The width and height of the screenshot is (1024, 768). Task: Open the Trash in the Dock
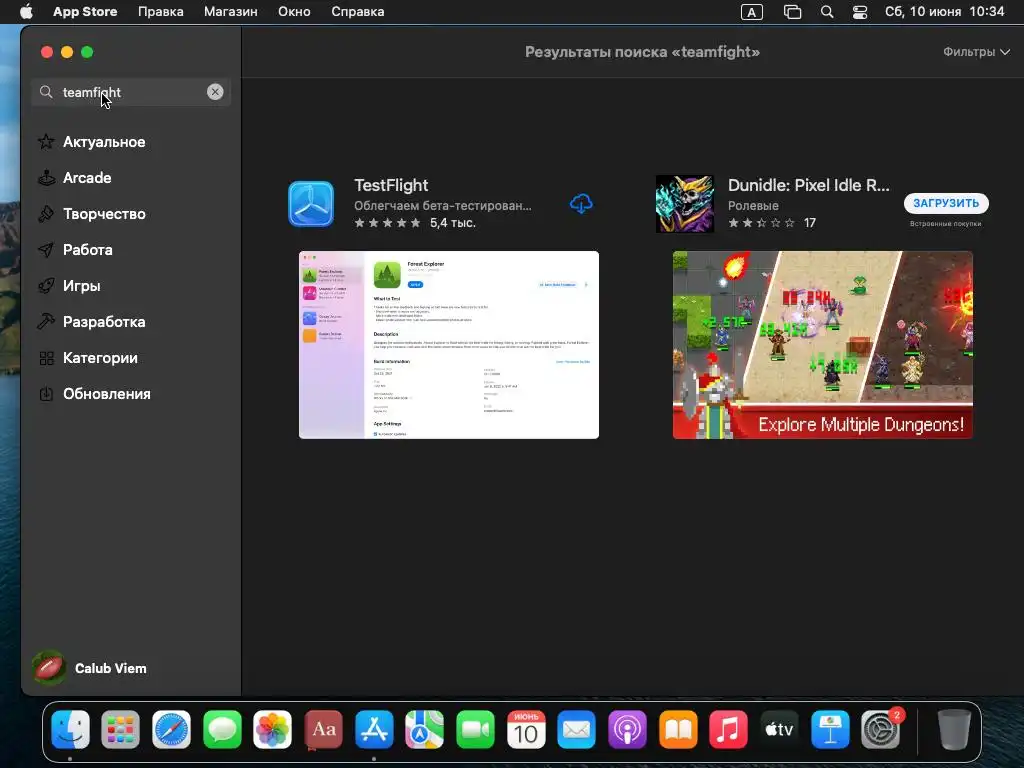click(x=954, y=729)
